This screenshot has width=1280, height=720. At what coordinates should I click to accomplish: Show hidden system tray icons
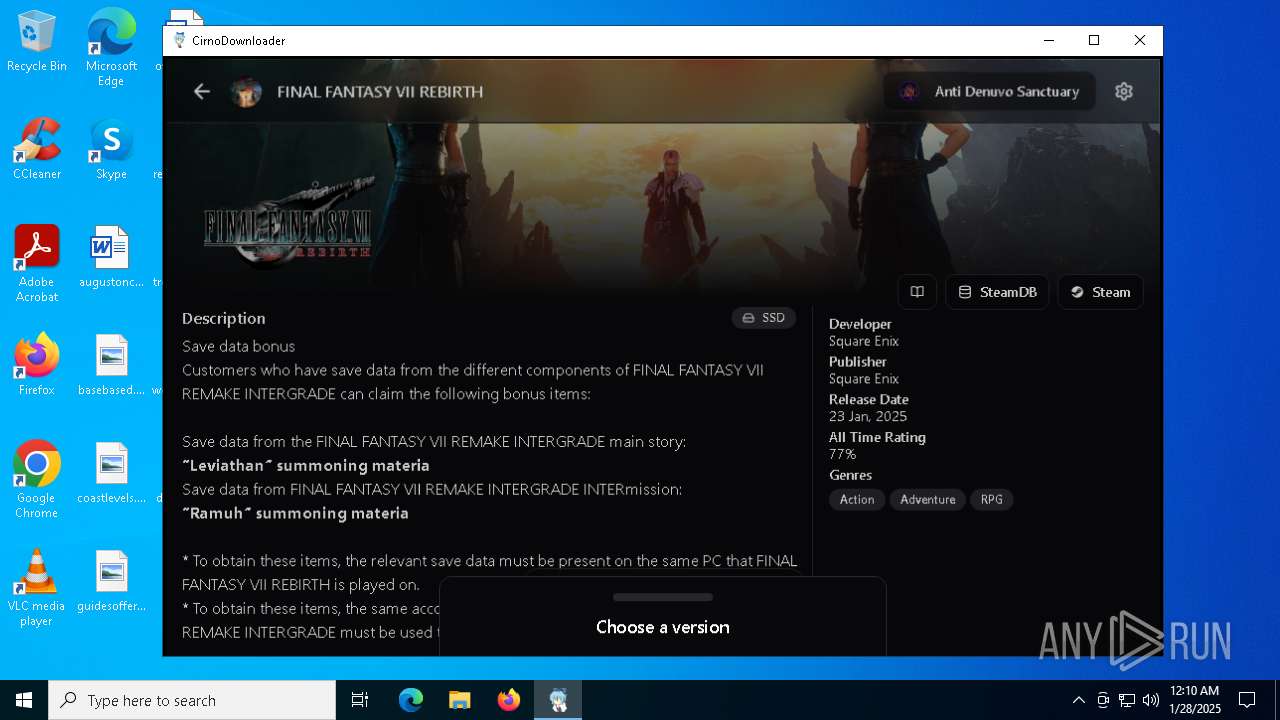click(1078, 700)
